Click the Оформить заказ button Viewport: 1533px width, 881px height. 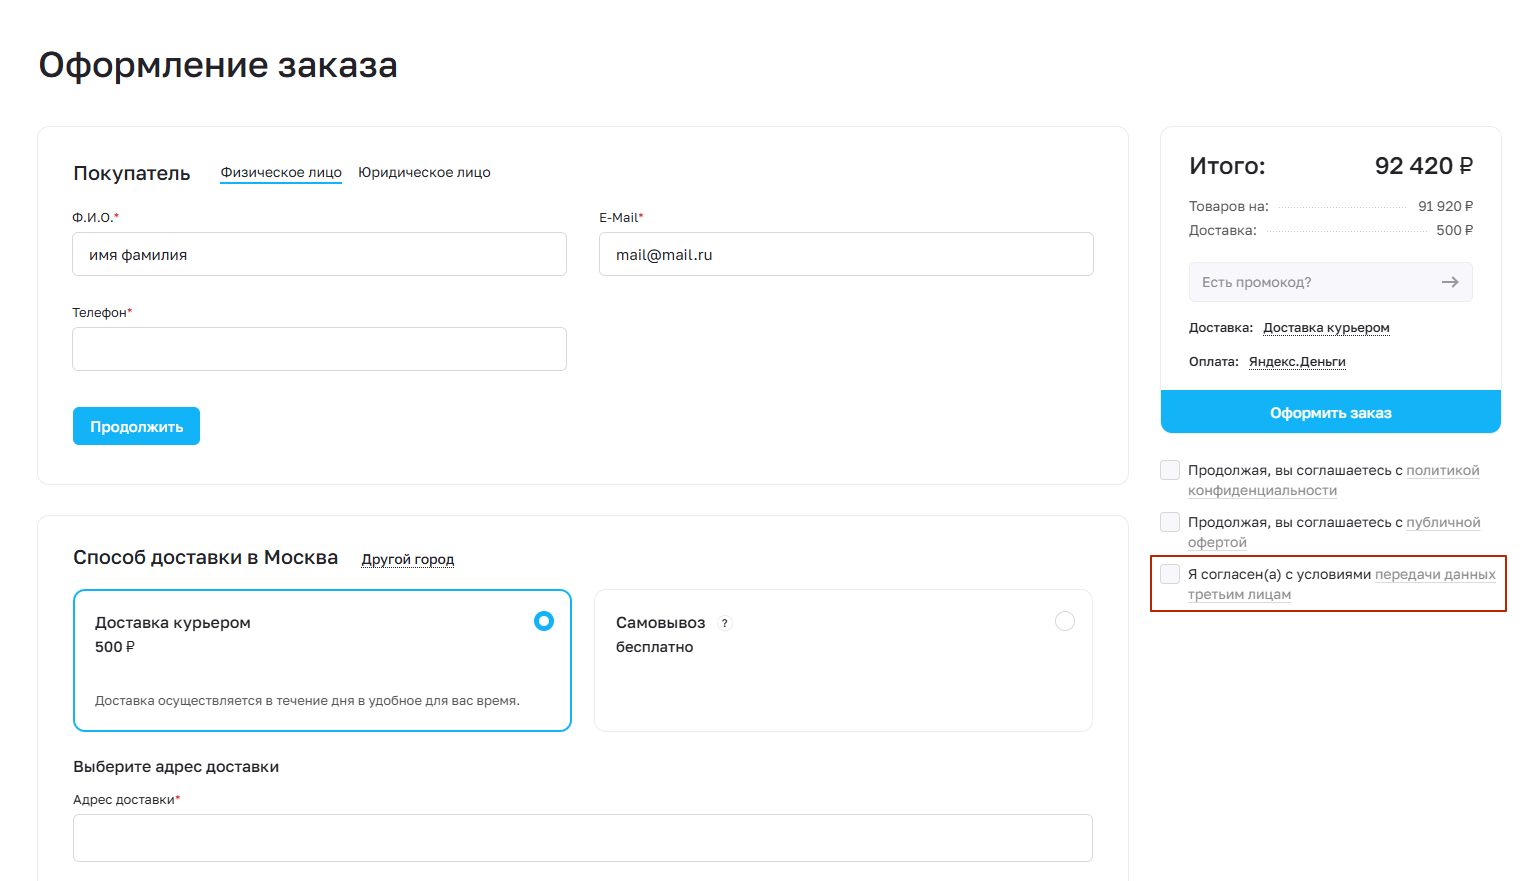coord(1330,412)
